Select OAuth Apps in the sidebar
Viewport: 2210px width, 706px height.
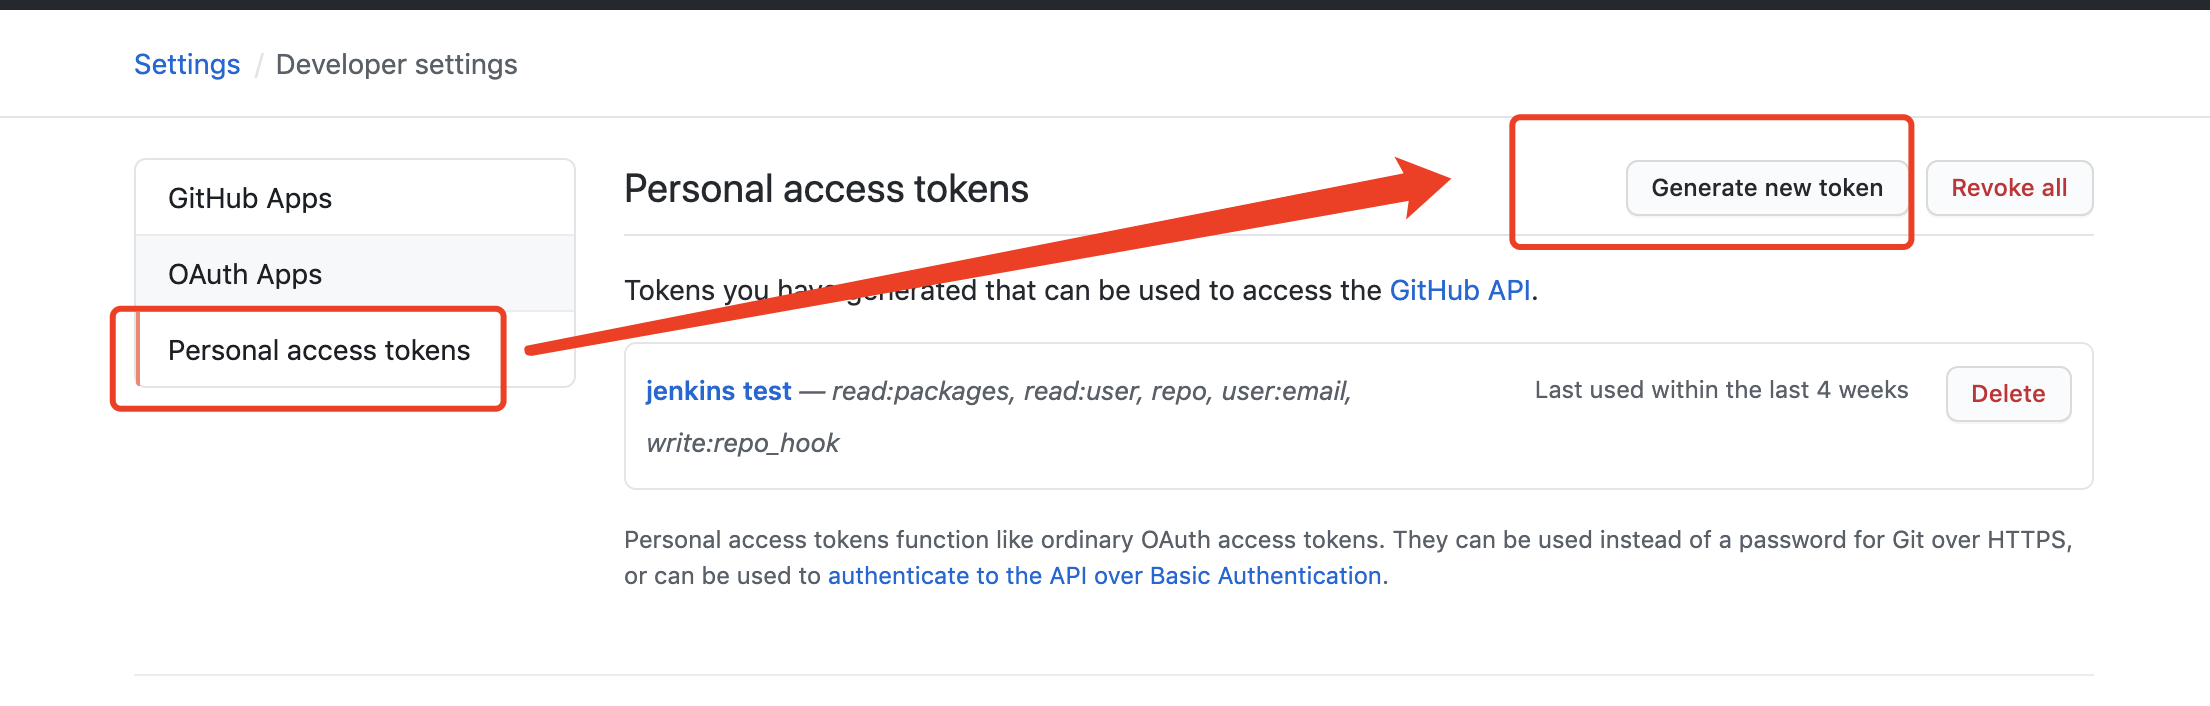[x=245, y=273]
